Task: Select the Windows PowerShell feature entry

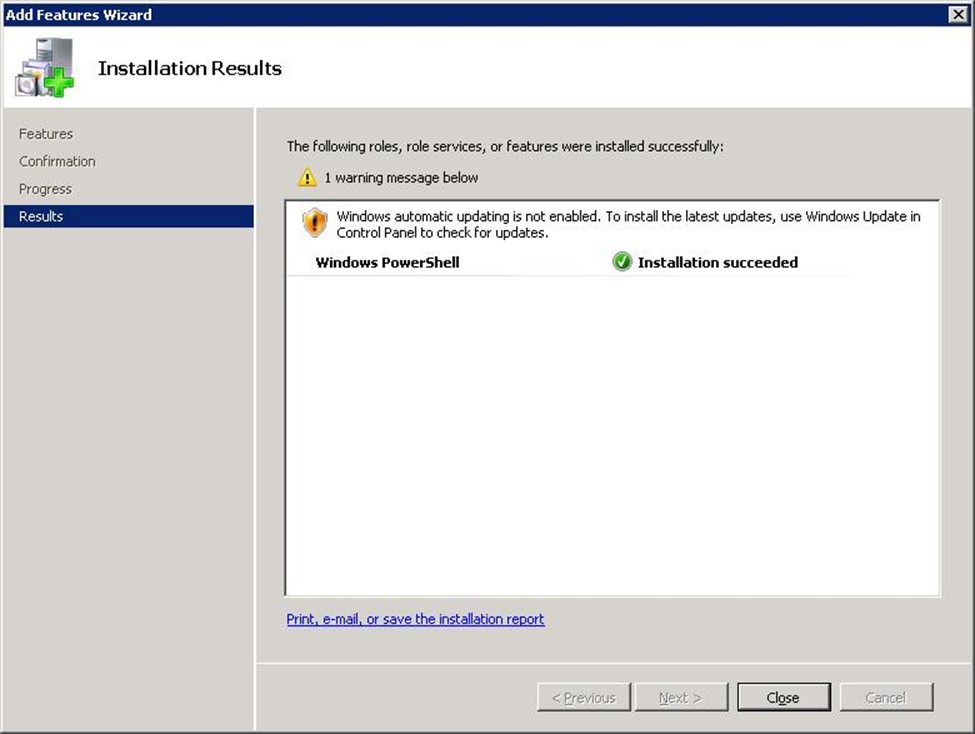Action: (387, 263)
